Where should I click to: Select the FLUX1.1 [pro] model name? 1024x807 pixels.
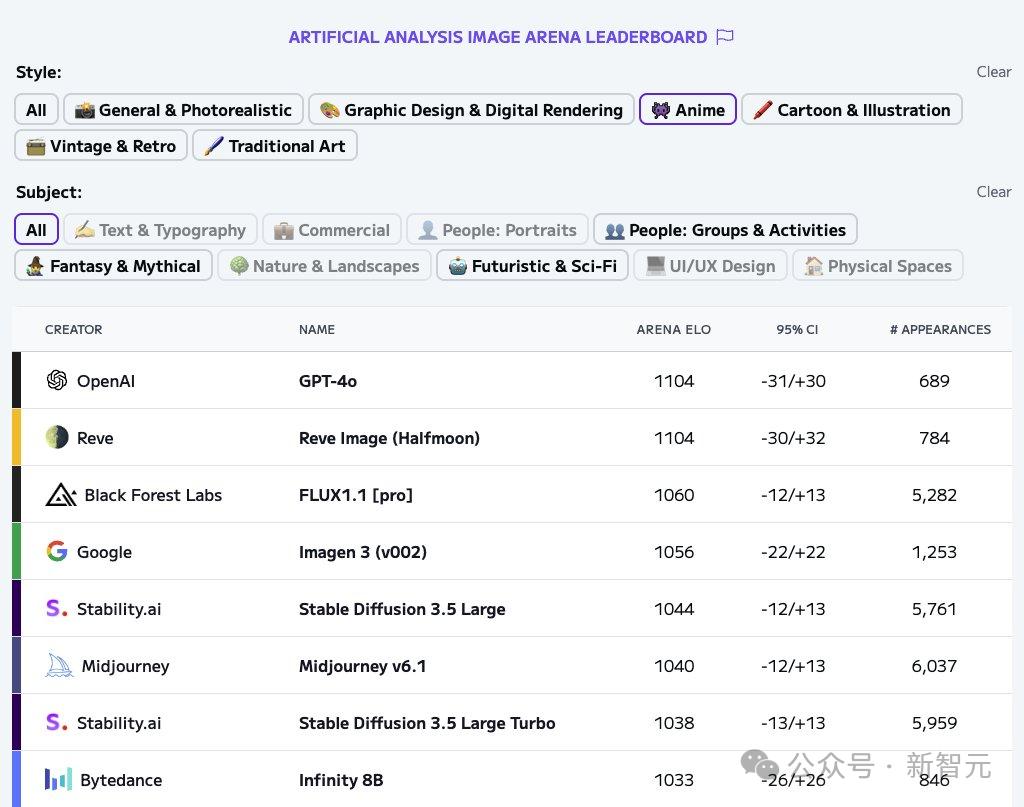coord(356,496)
